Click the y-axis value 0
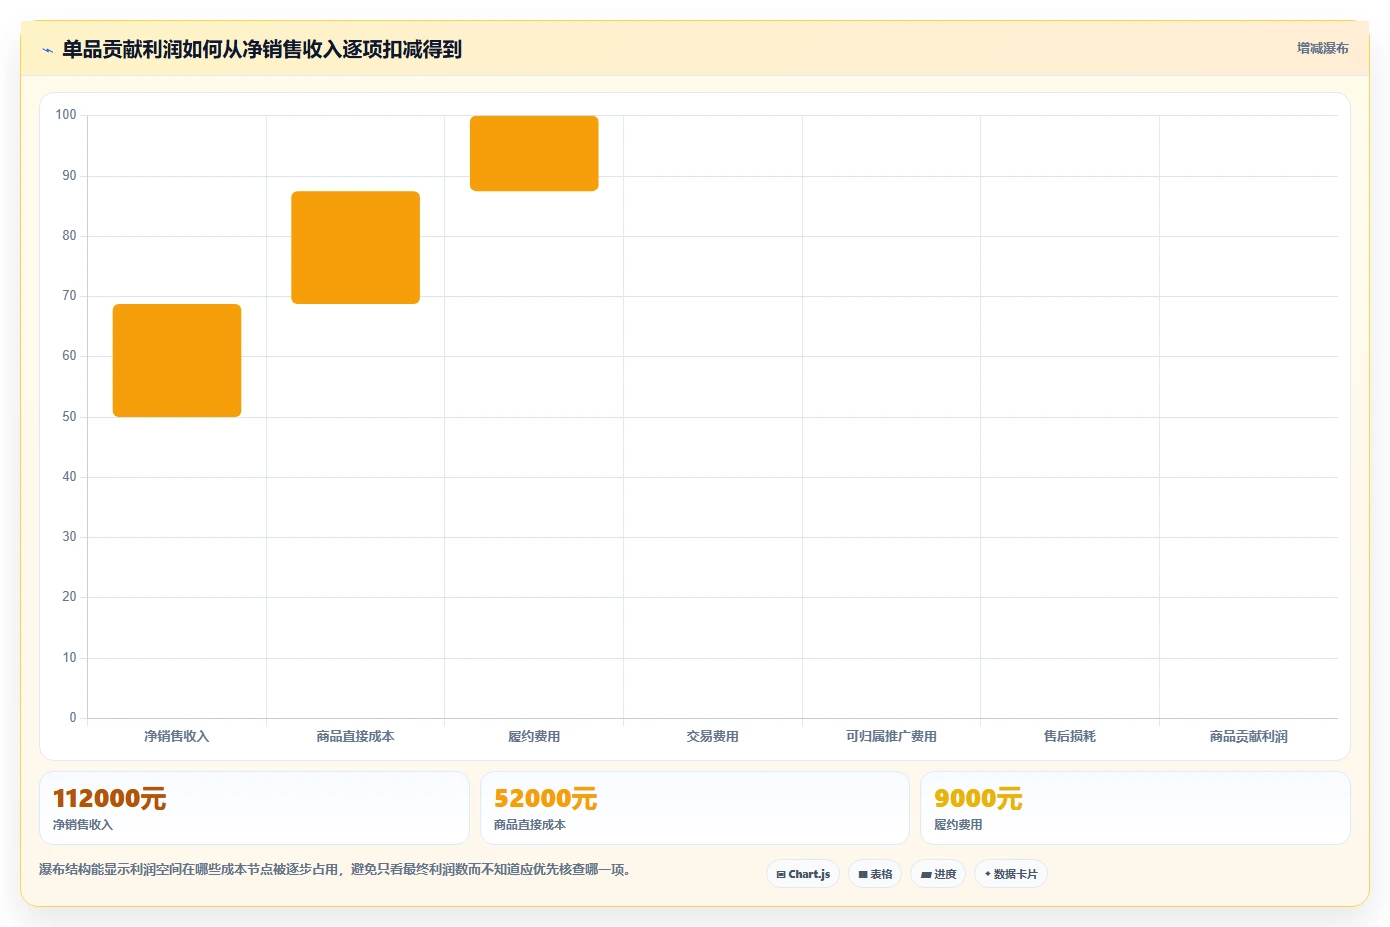The height and width of the screenshot is (927, 1390). pyautogui.click(x=73, y=717)
